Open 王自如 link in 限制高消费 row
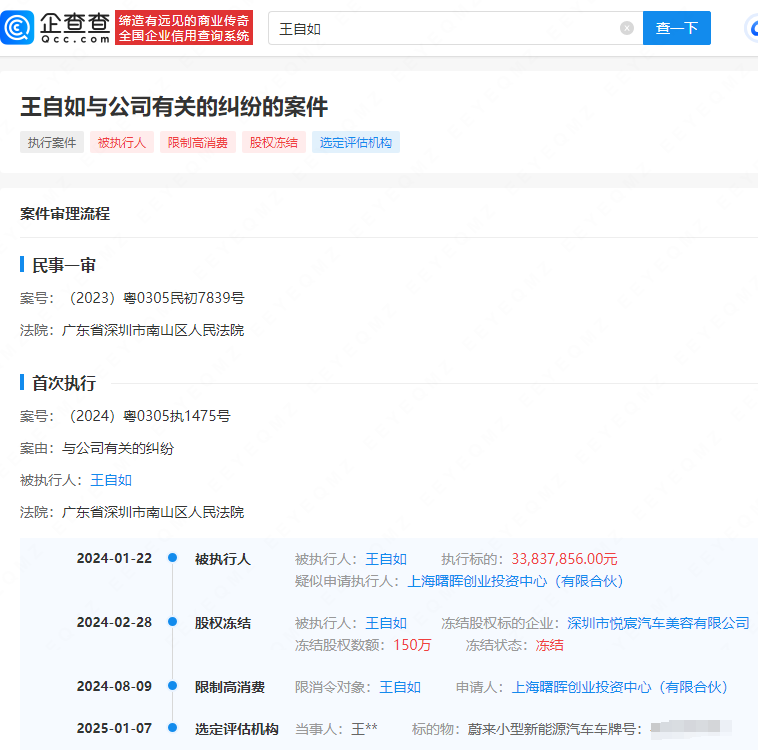Viewport: 758px width, 753px height. (400, 687)
